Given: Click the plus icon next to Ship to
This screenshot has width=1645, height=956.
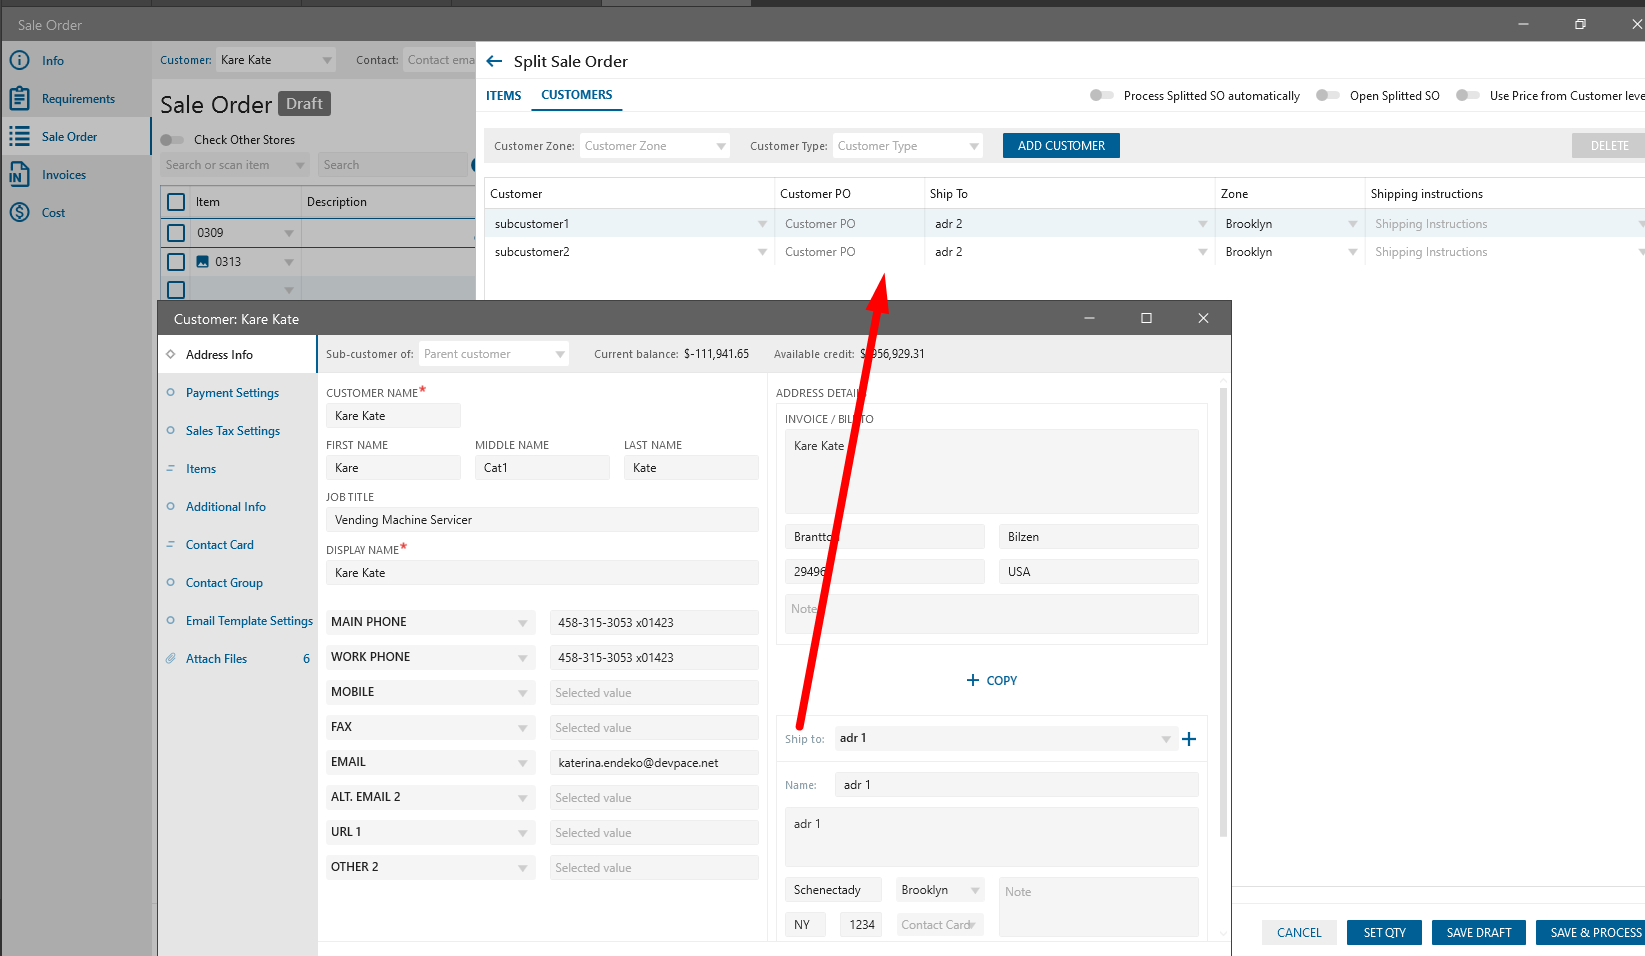Looking at the screenshot, I should [x=1189, y=739].
